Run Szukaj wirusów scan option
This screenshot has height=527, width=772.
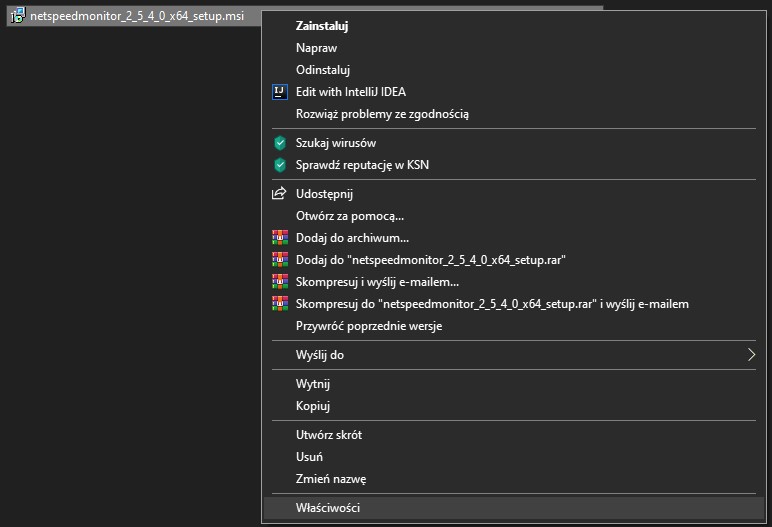click(x=514, y=143)
